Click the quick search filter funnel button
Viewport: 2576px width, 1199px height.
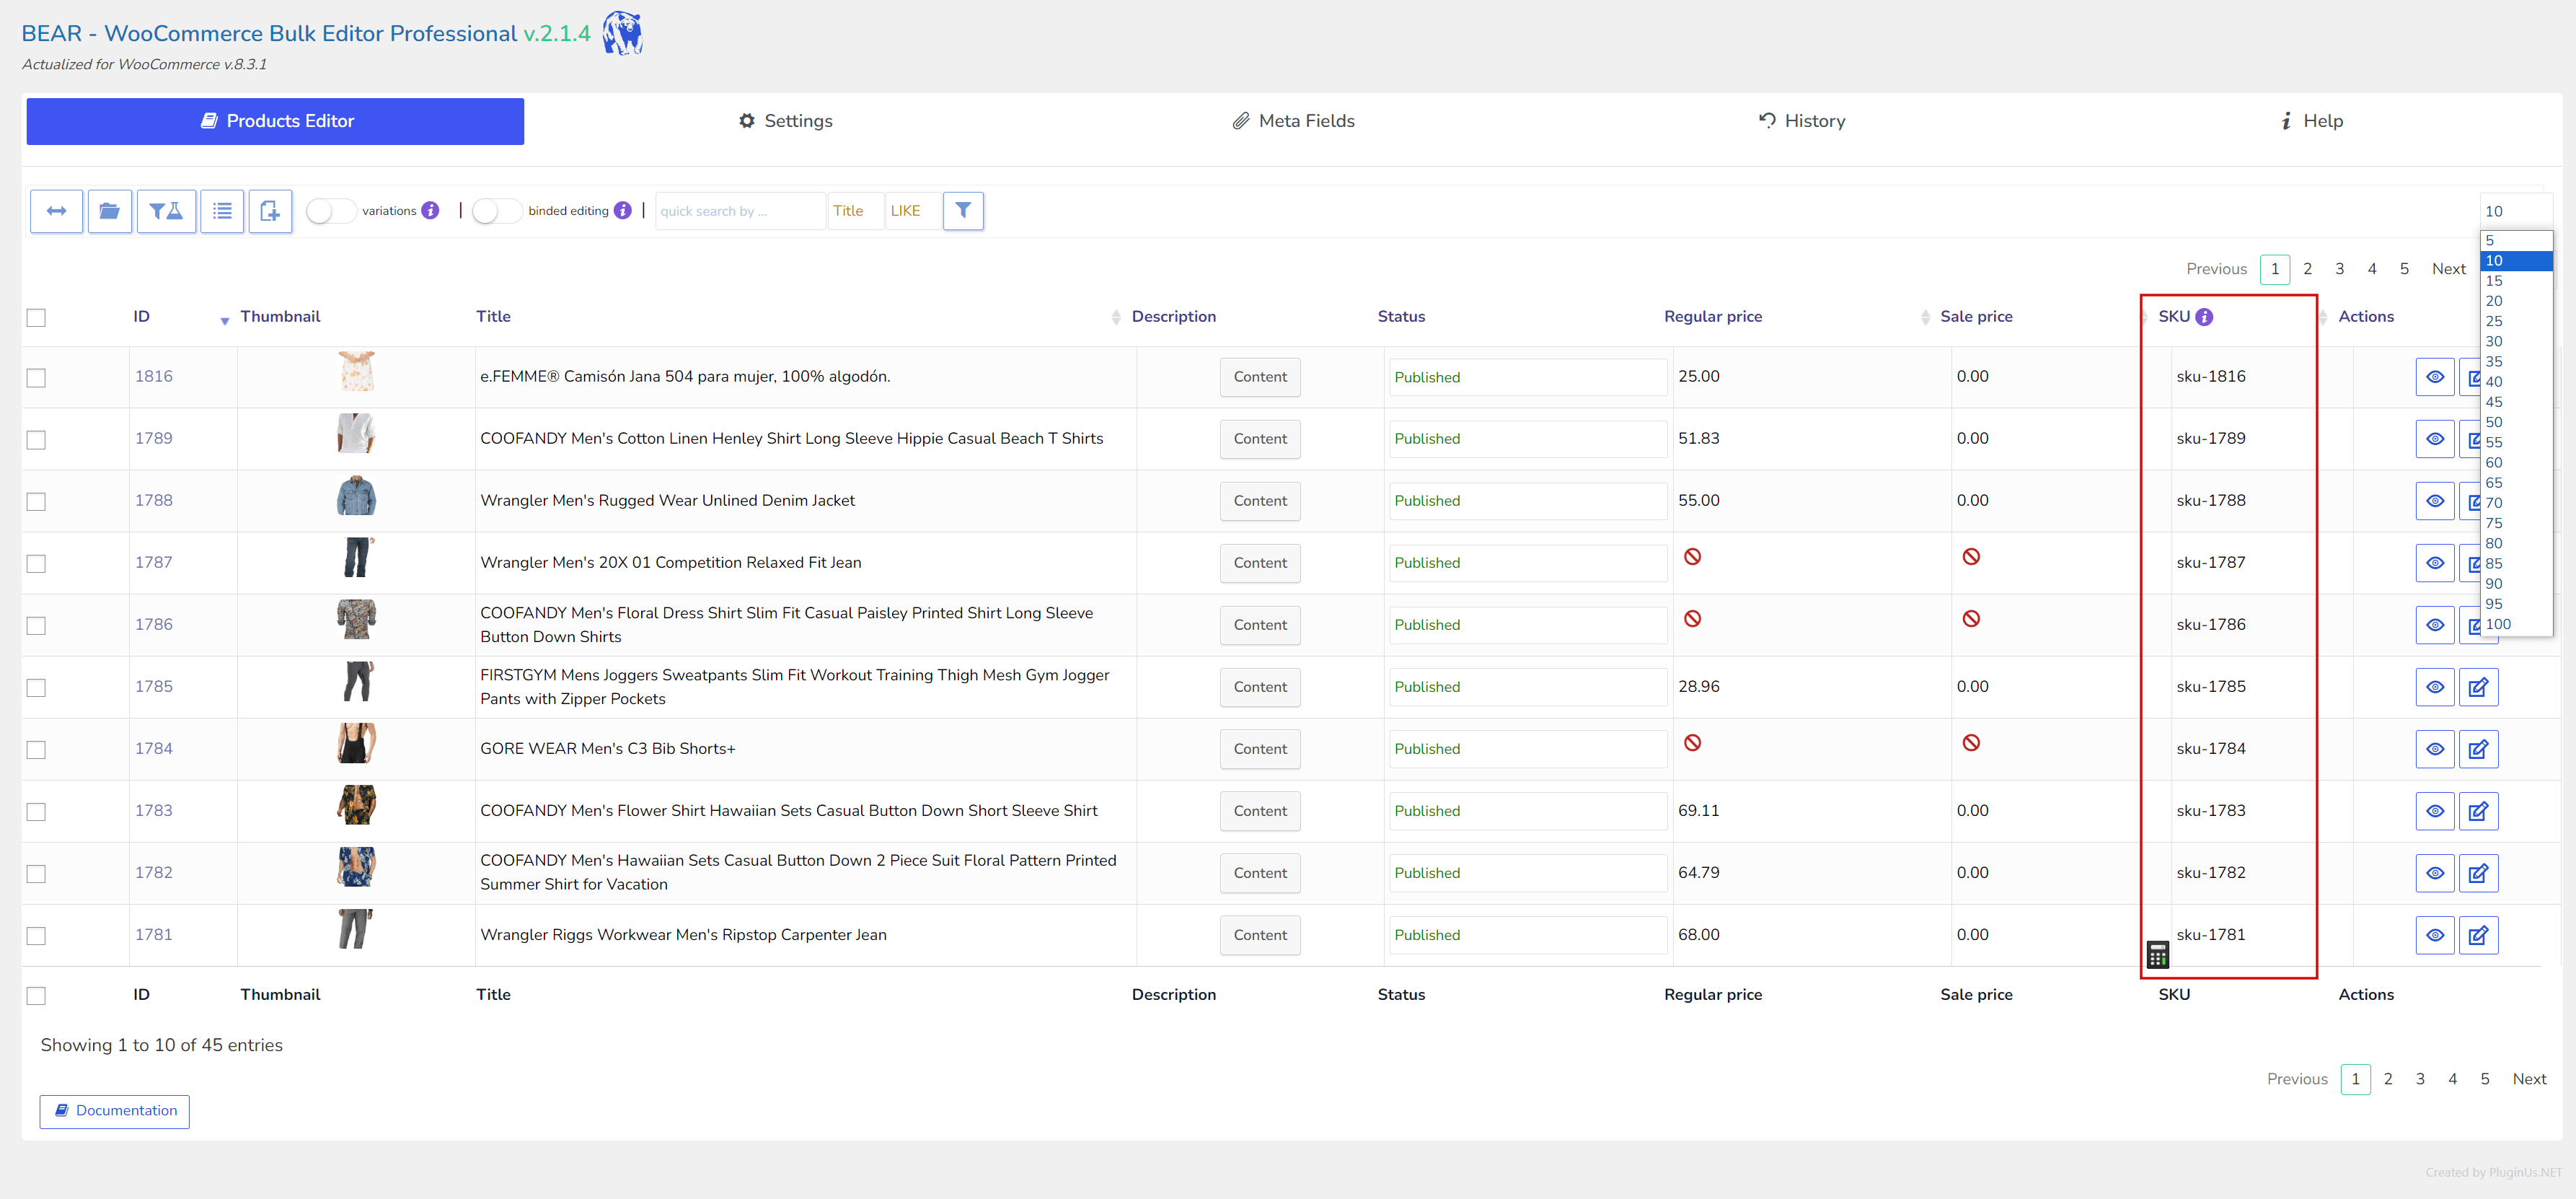[x=963, y=210]
